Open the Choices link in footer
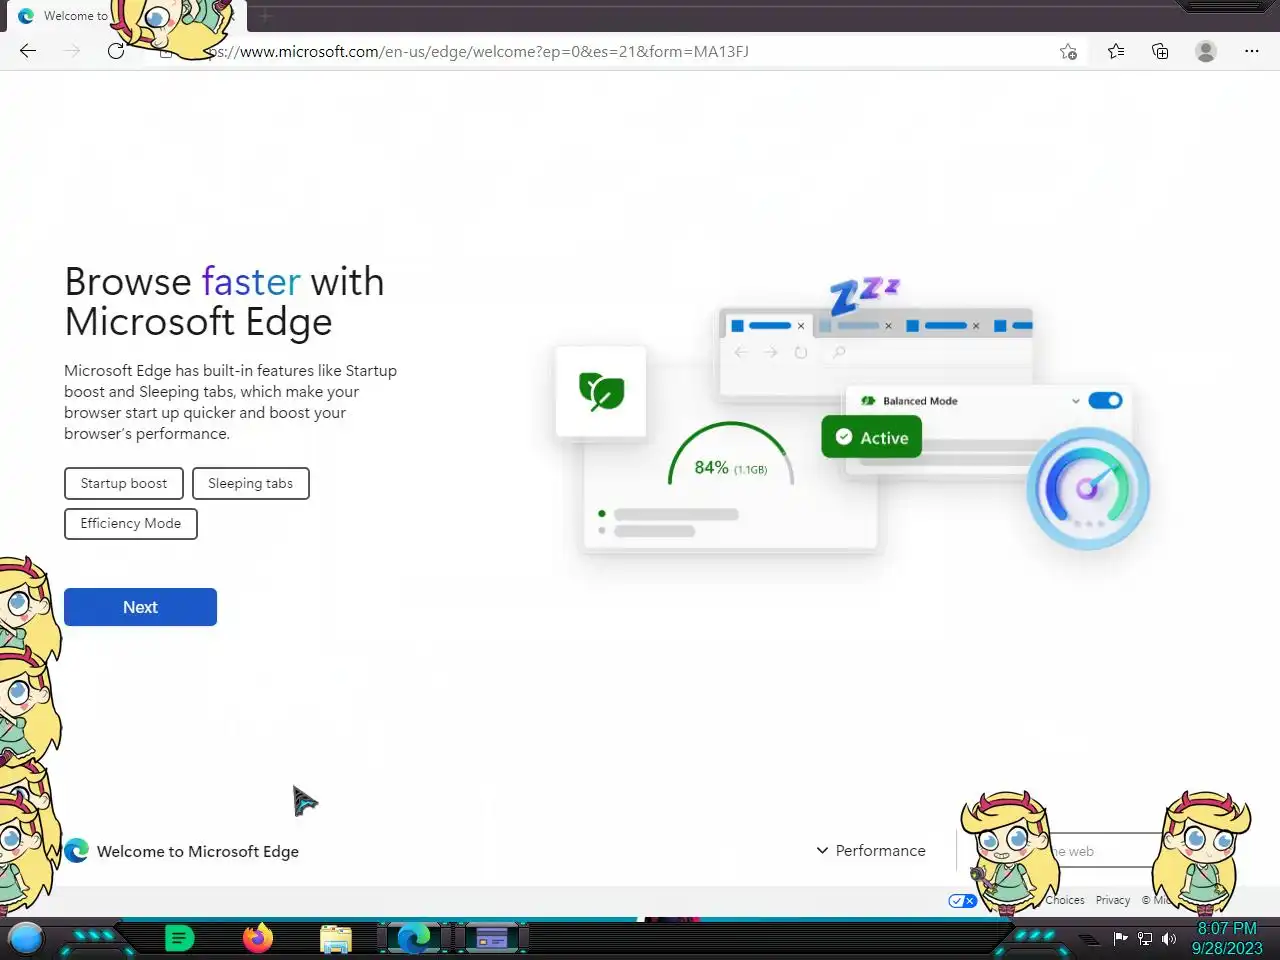1280x960 pixels. 1065,900
